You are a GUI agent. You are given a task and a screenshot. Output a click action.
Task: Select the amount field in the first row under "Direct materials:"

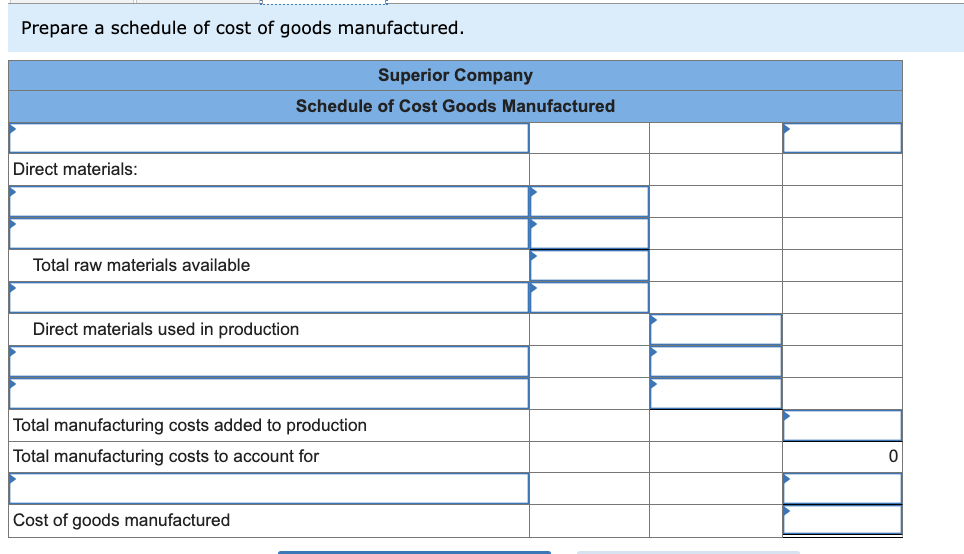click(x=589, y=202)
